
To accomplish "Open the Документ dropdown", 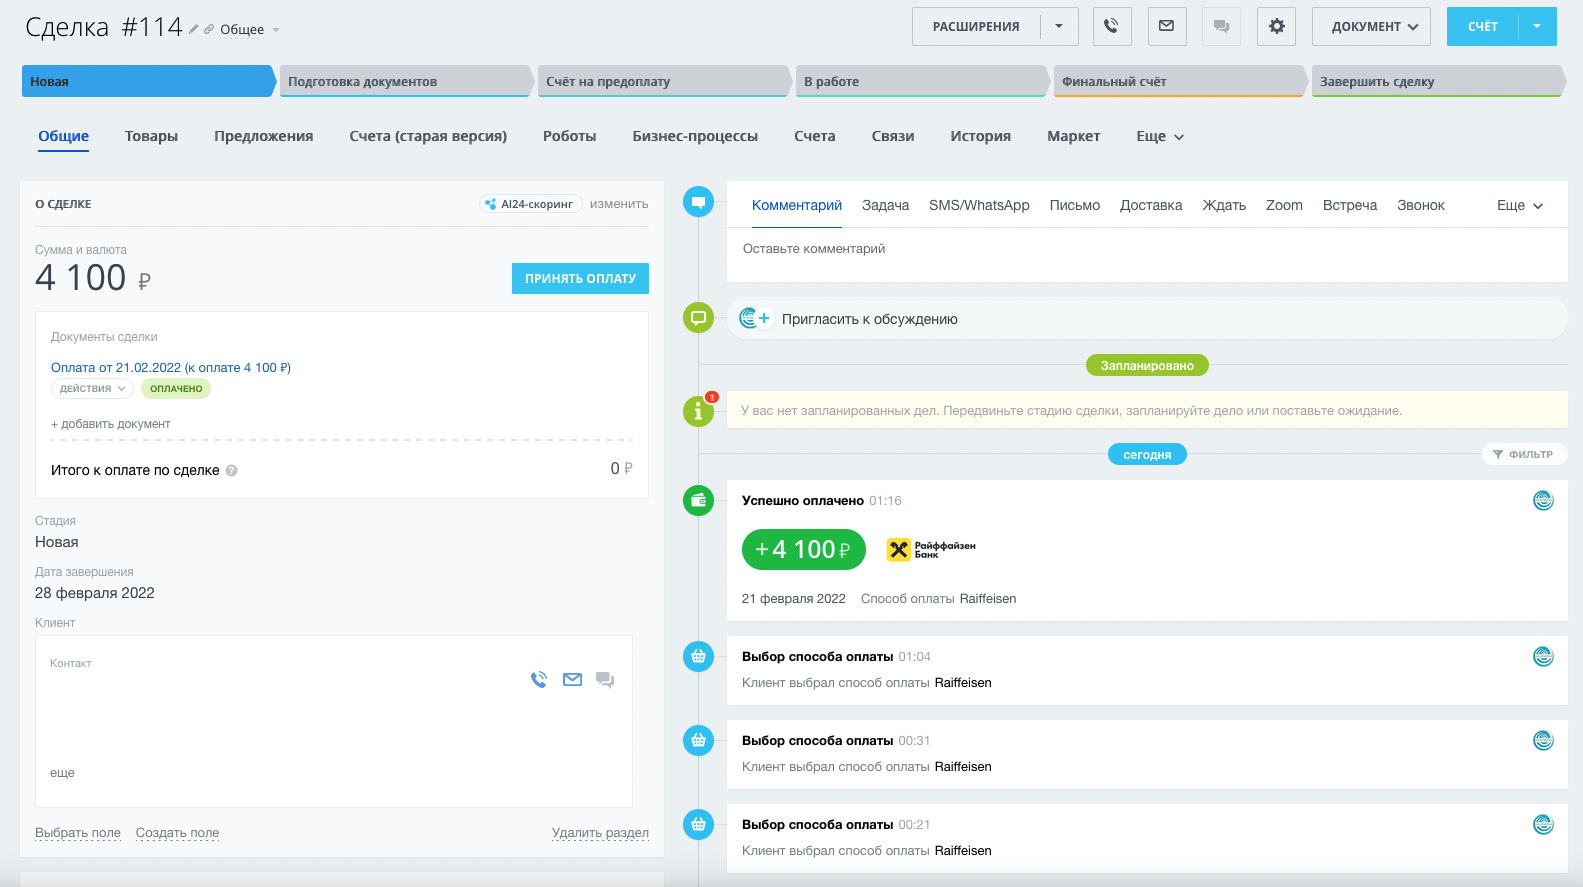I will click(1371, 27).
